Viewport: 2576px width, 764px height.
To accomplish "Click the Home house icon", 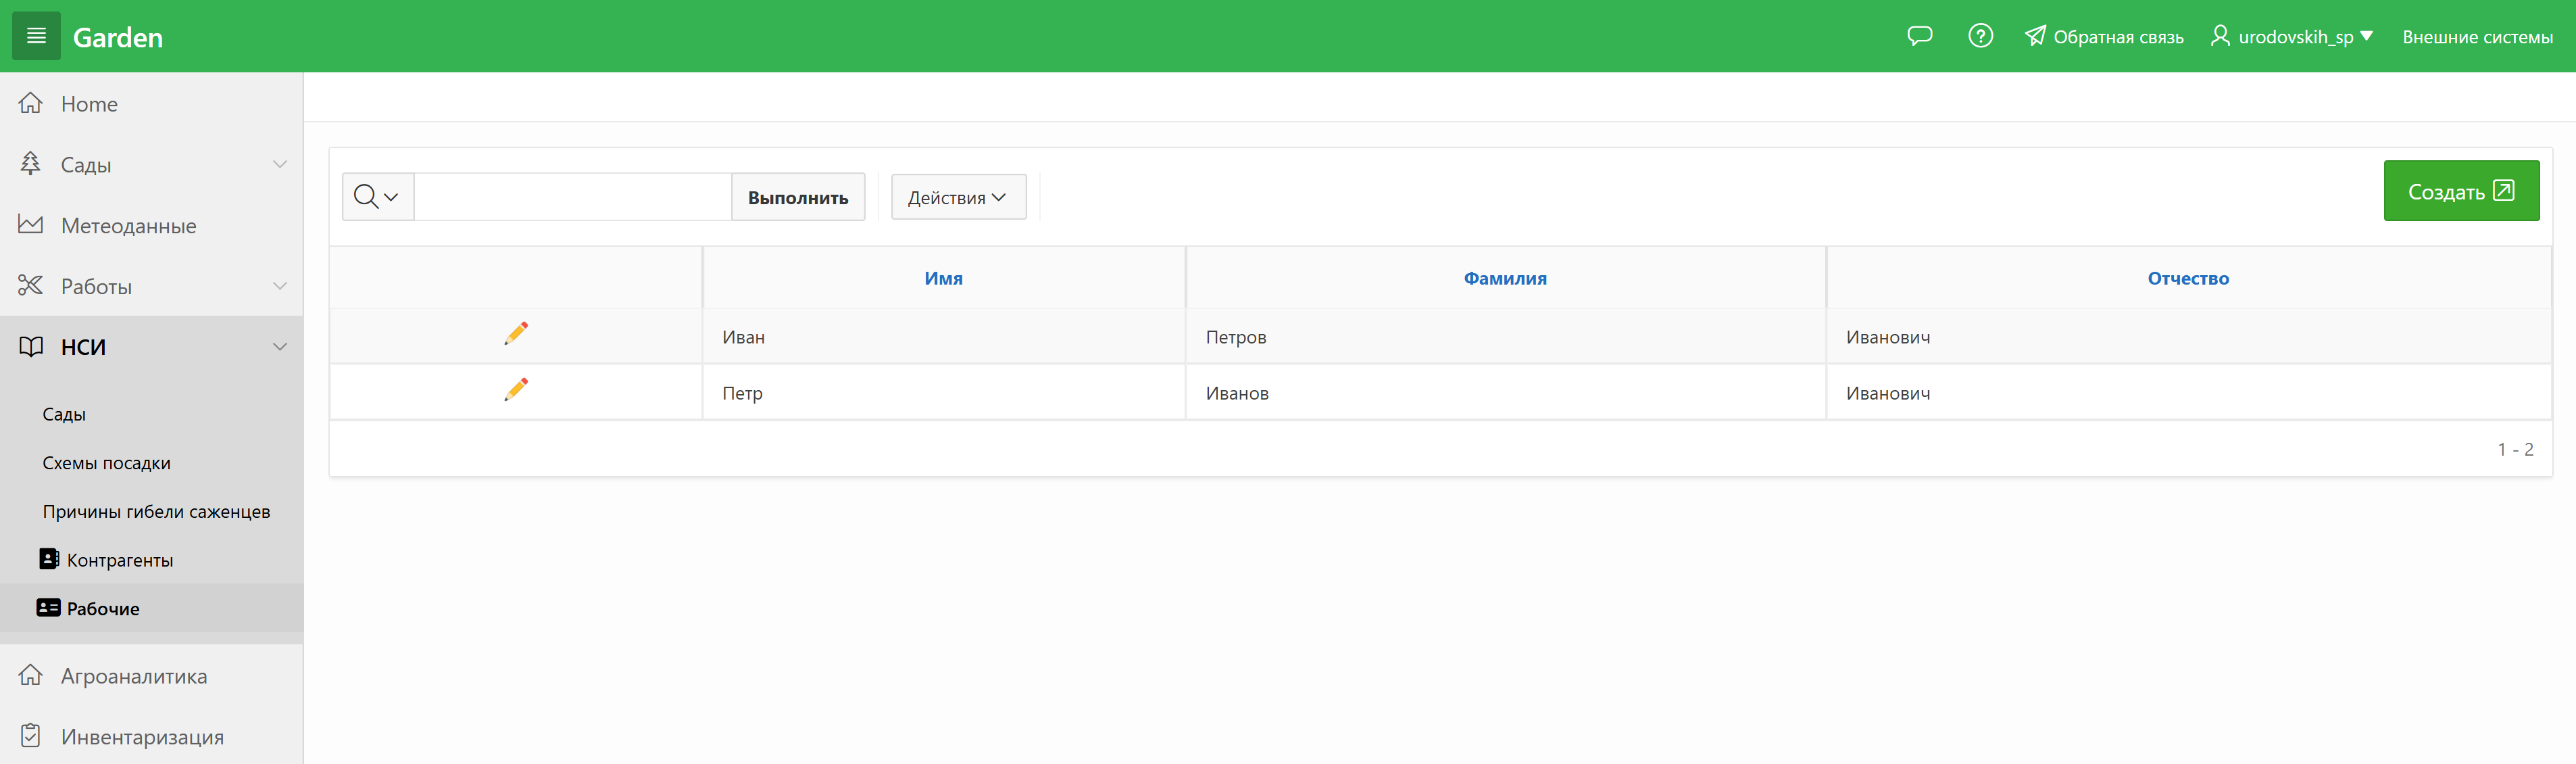I will pos(31,103).
